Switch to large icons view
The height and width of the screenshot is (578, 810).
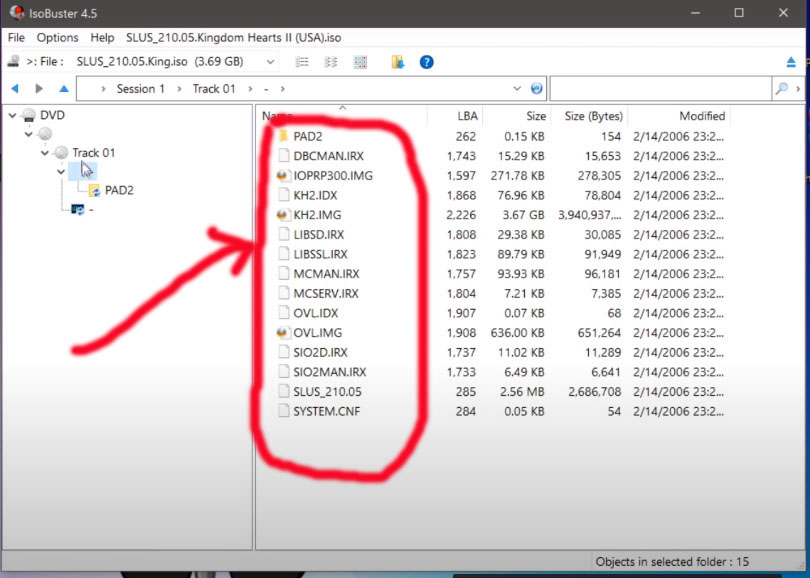(x=360, y=62)
